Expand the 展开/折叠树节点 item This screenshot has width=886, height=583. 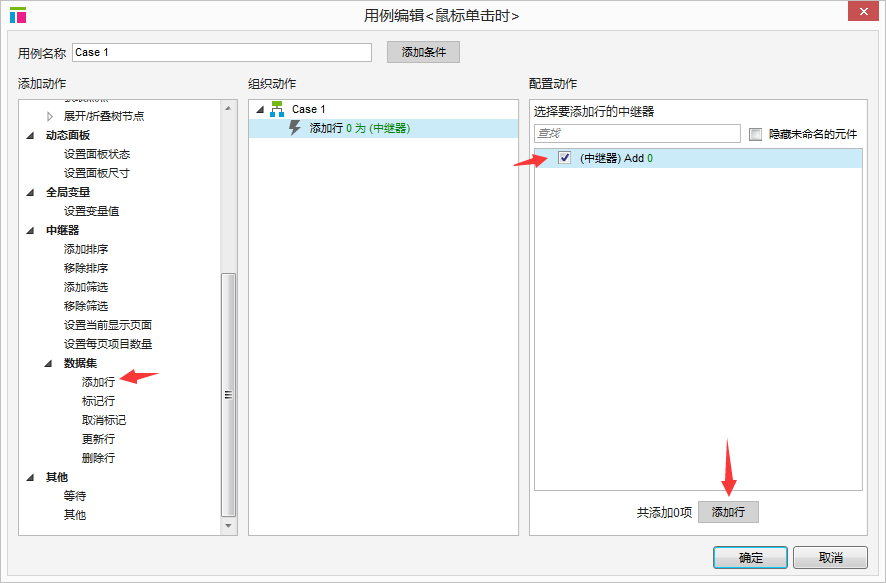point(50,116)
